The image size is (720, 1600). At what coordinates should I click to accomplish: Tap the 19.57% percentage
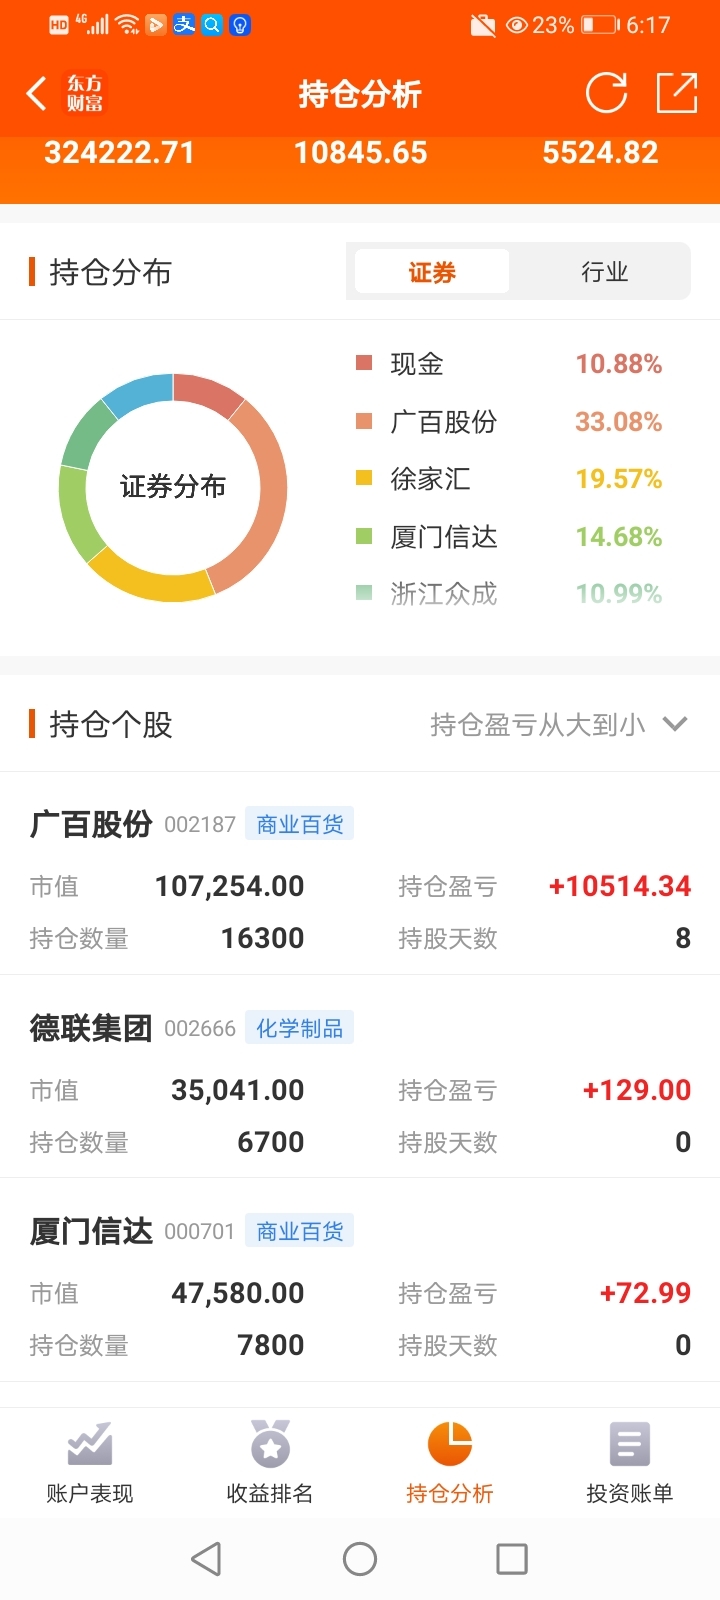[x=618, y=479]
